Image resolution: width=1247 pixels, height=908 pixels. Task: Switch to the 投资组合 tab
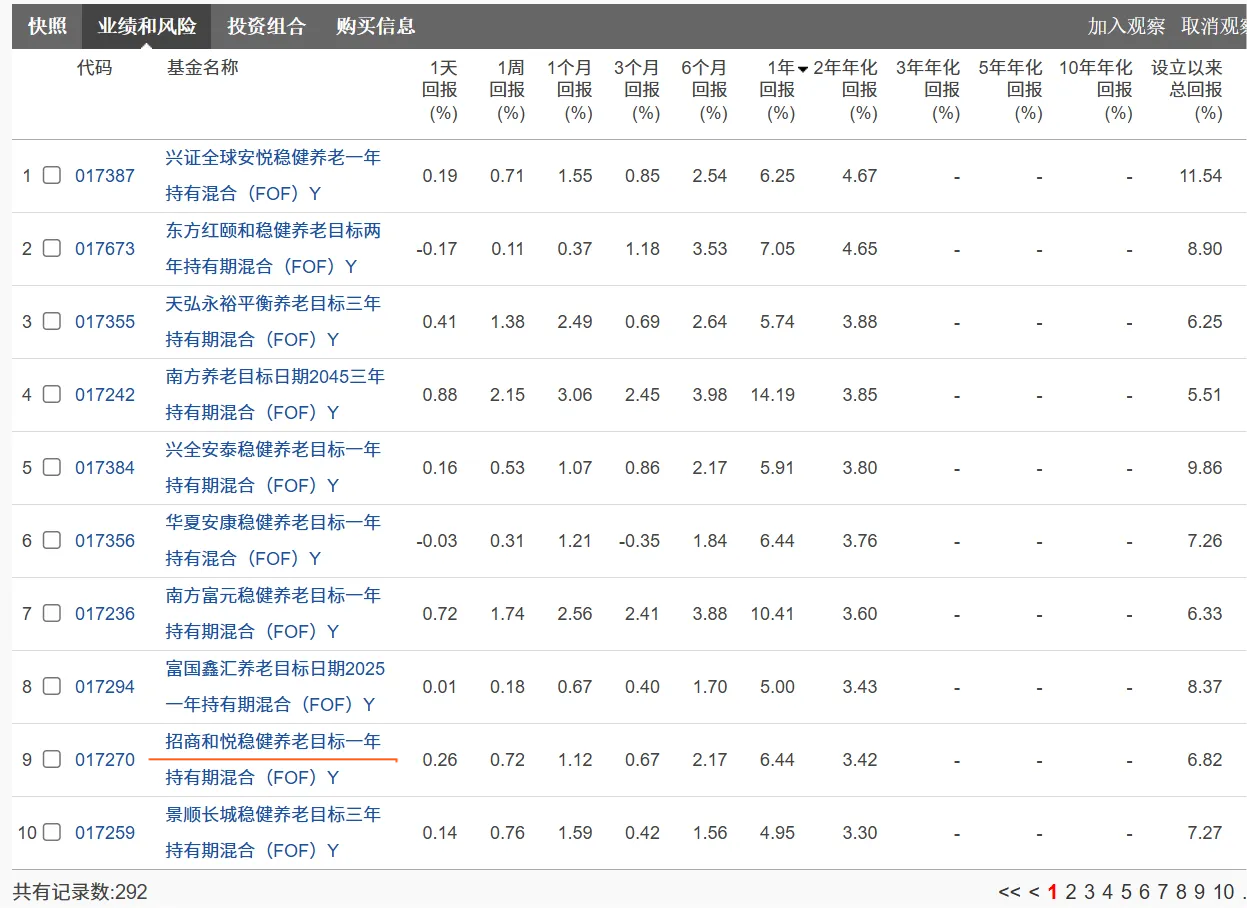tap(266, 26)
